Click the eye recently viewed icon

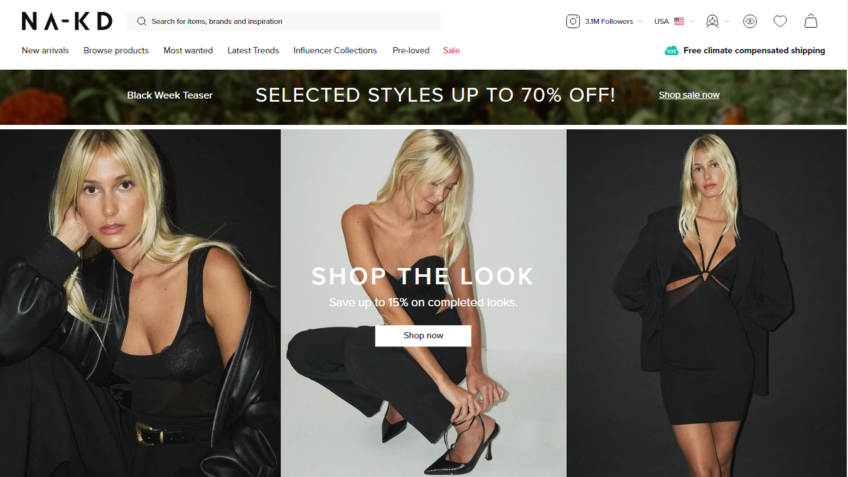pyautogui.click(x=750, y=21)
